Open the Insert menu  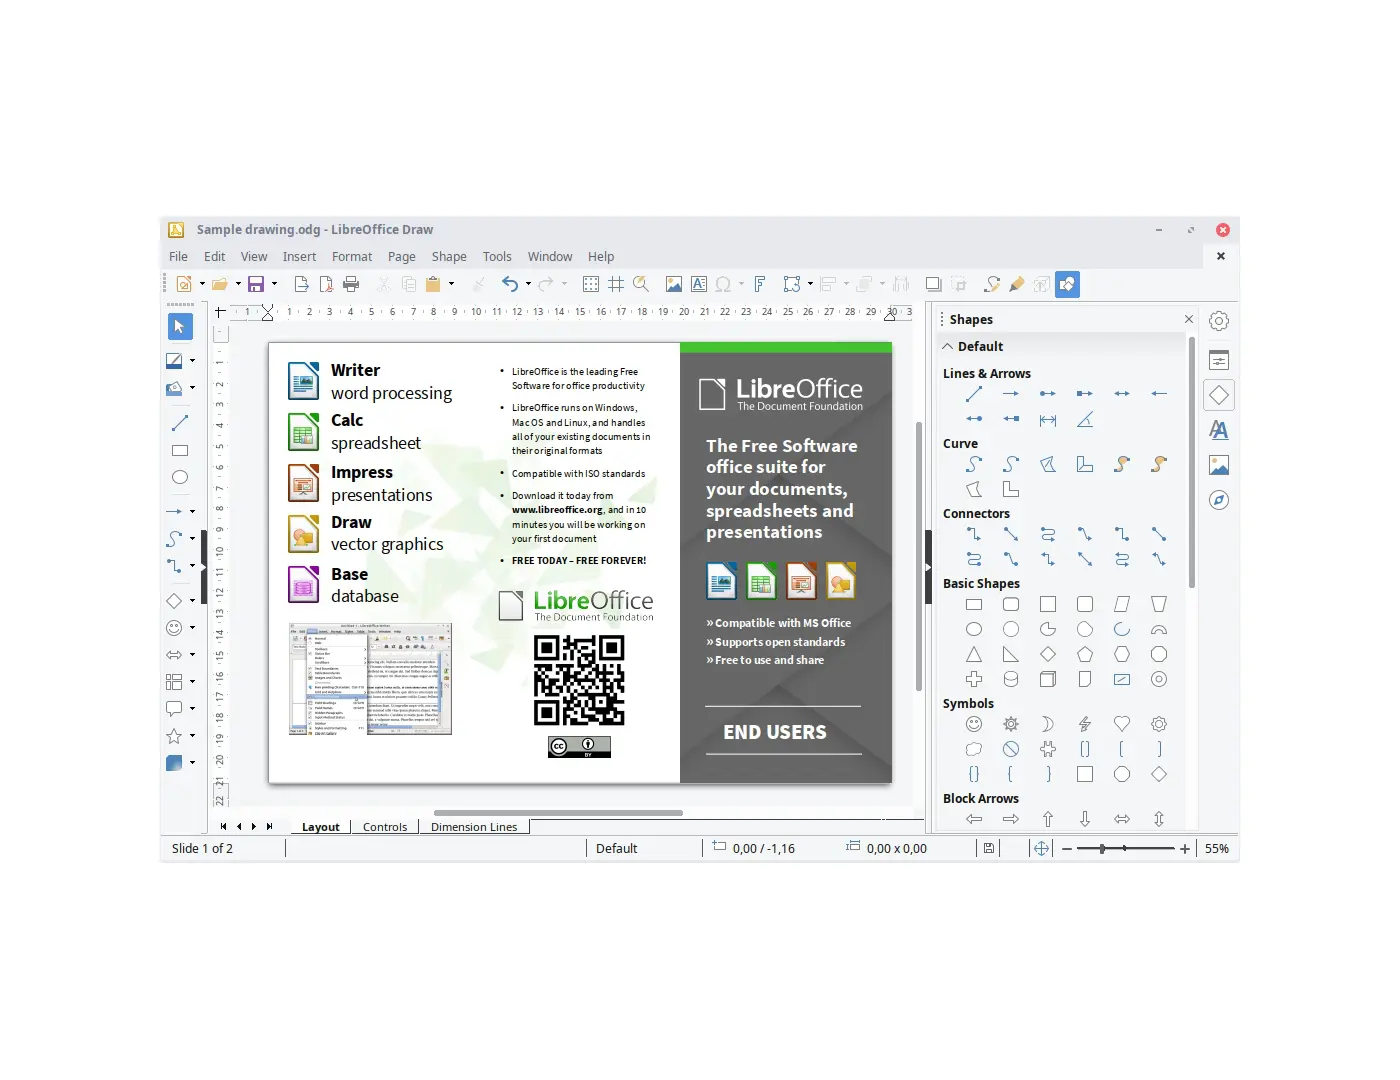point(299,257)
